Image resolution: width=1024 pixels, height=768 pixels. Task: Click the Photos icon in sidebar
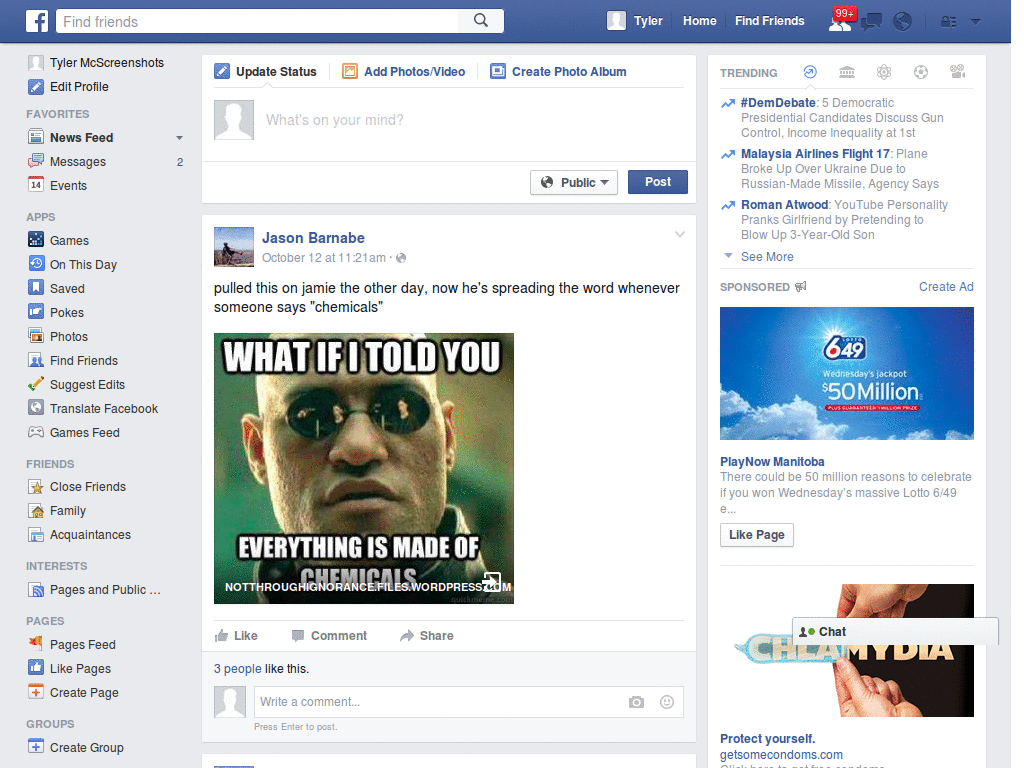click(36, 336)
